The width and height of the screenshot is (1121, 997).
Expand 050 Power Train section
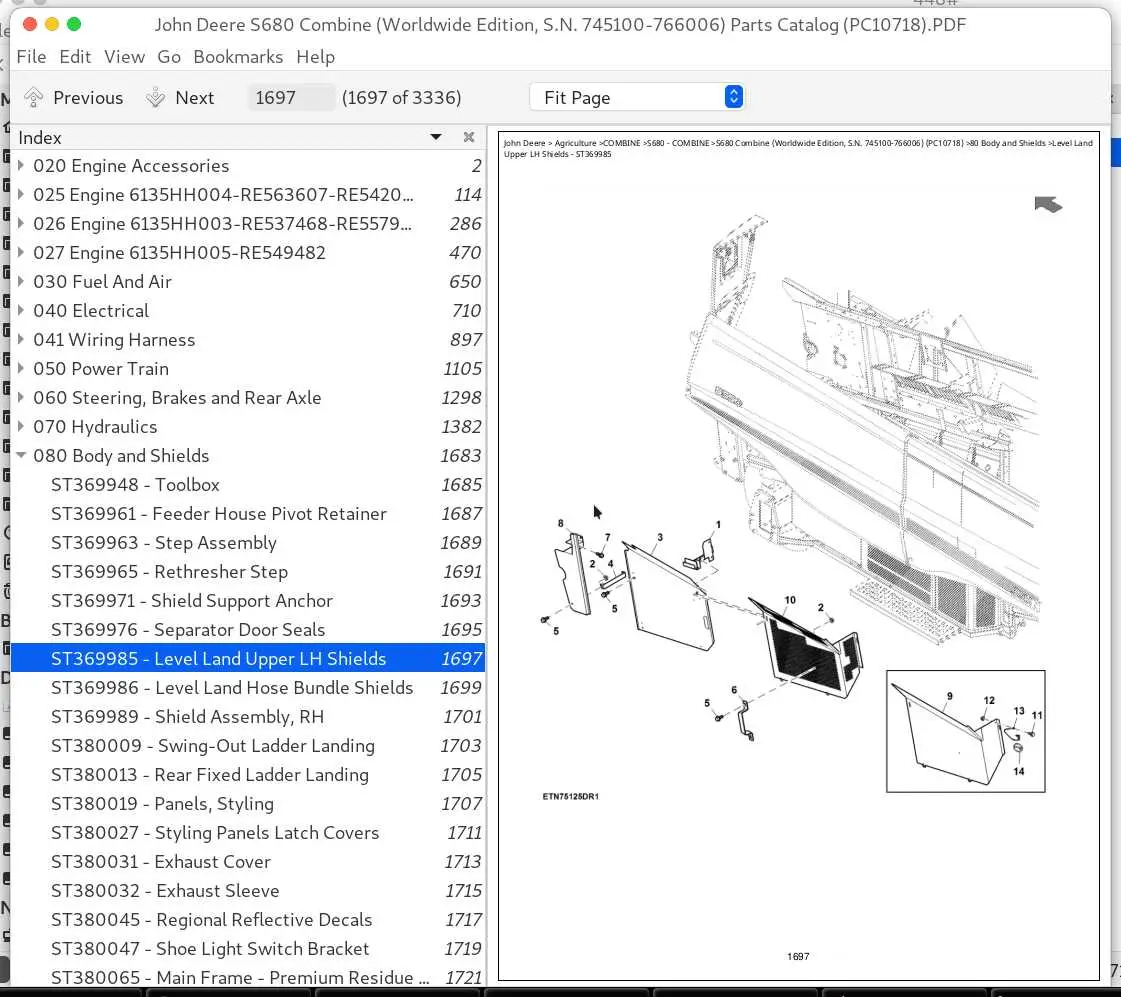(21, 369)
